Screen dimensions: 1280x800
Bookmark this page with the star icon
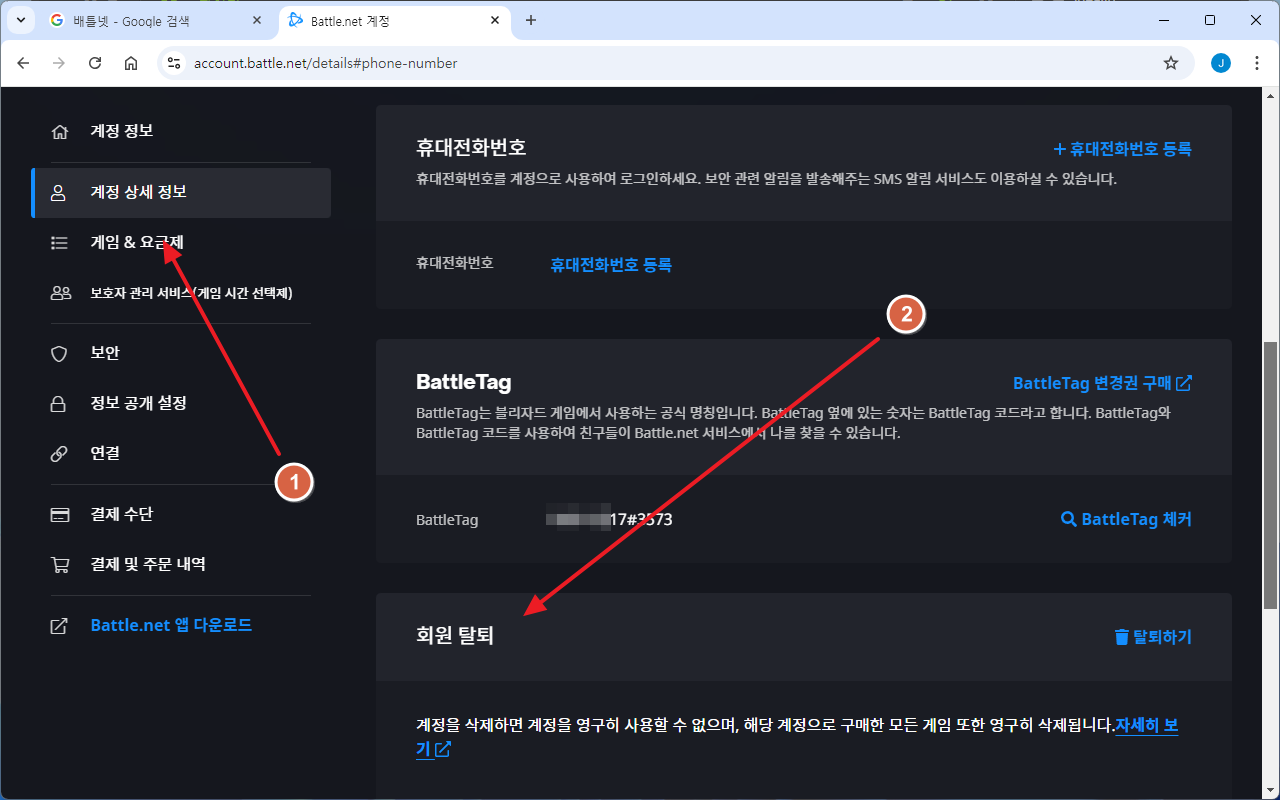(x=1171, y=63)
